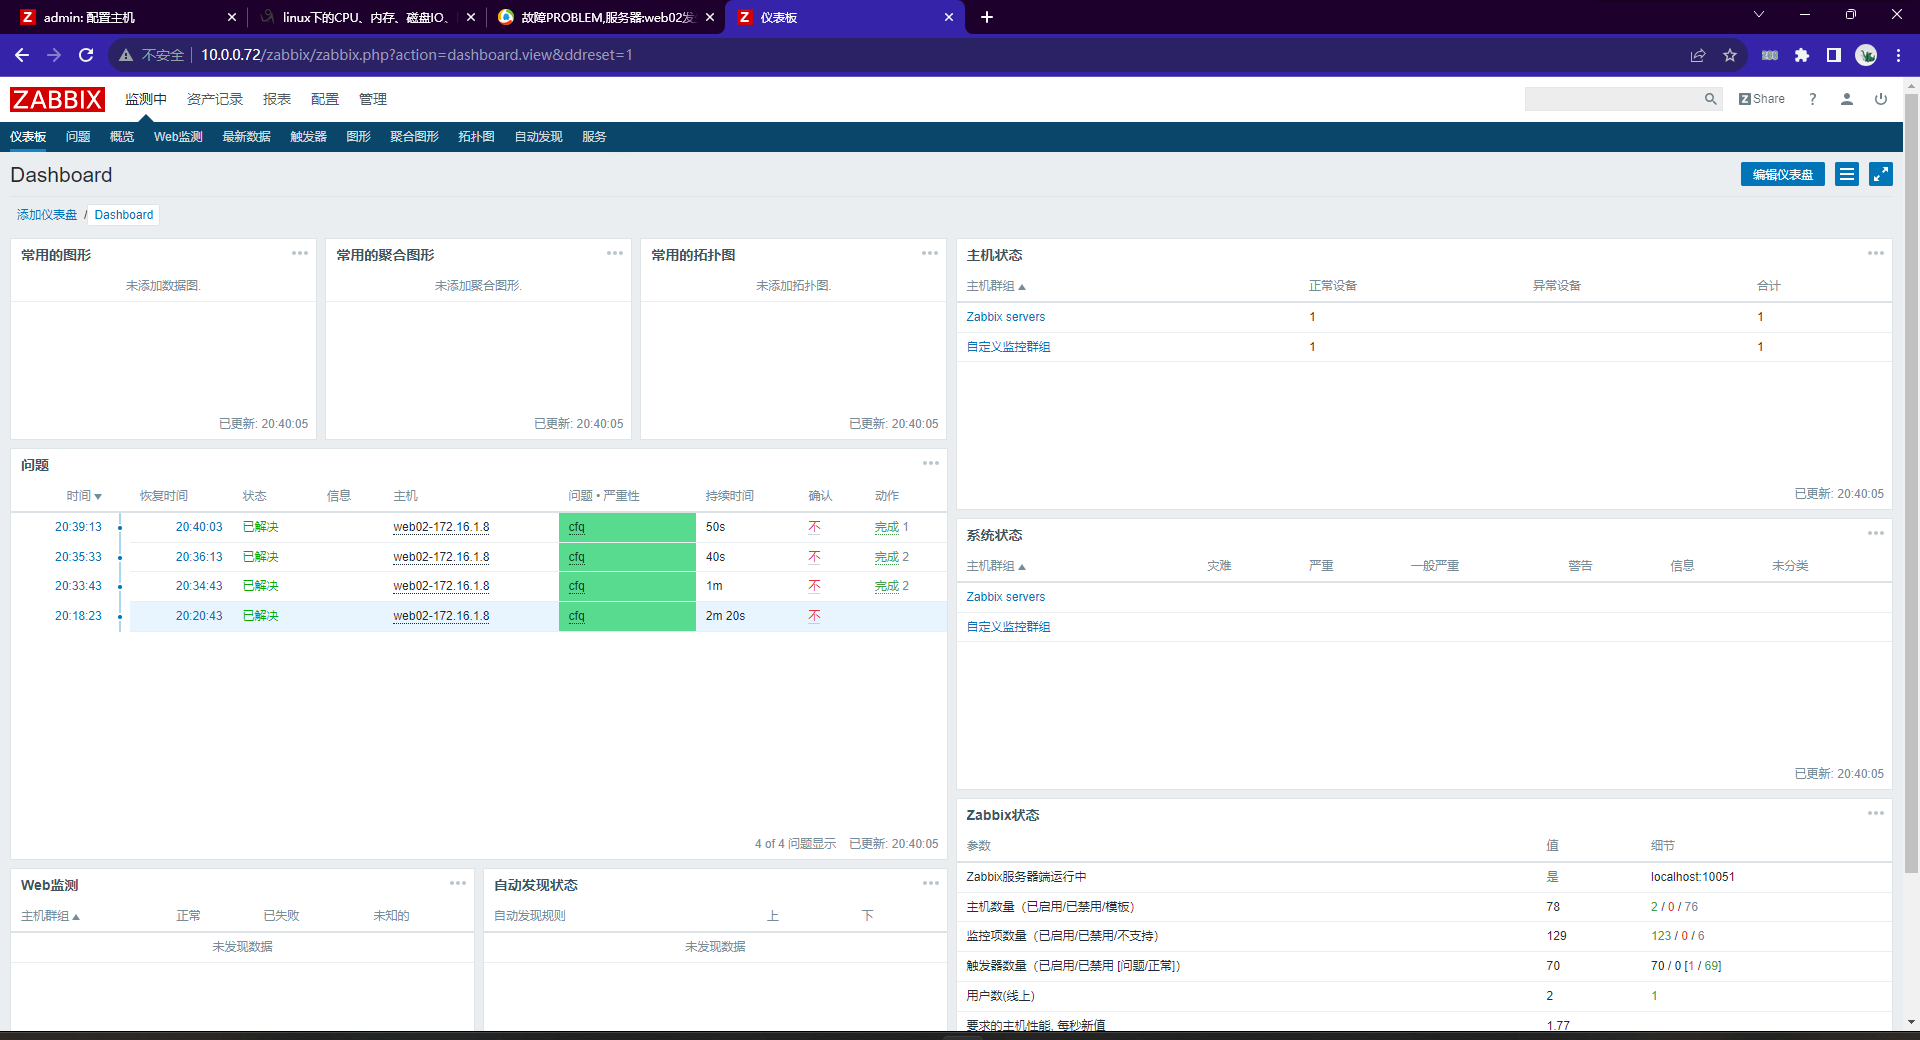Viewport: 1920px width, 1040px height.
Task: Sort 主机状态 table by 主机群组
Action: pyautogui.click(x=996, y=286)
